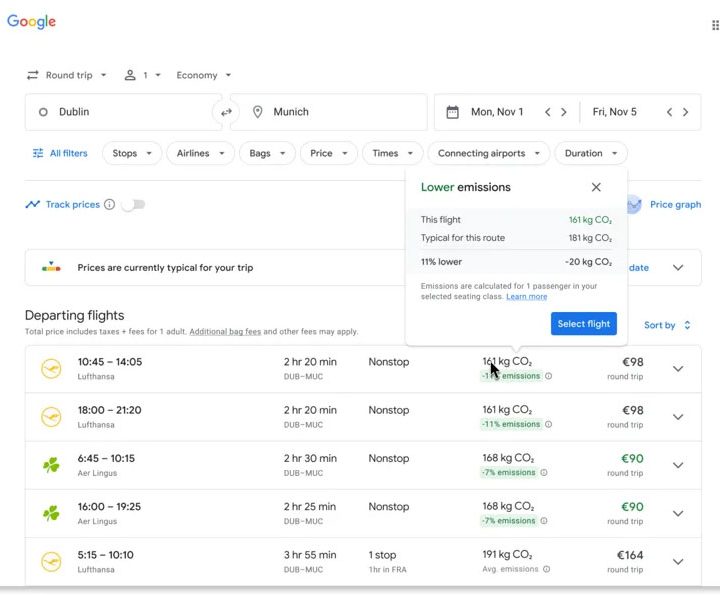Click the -11% emissions badge on 18:00 flight

point(511,424)
